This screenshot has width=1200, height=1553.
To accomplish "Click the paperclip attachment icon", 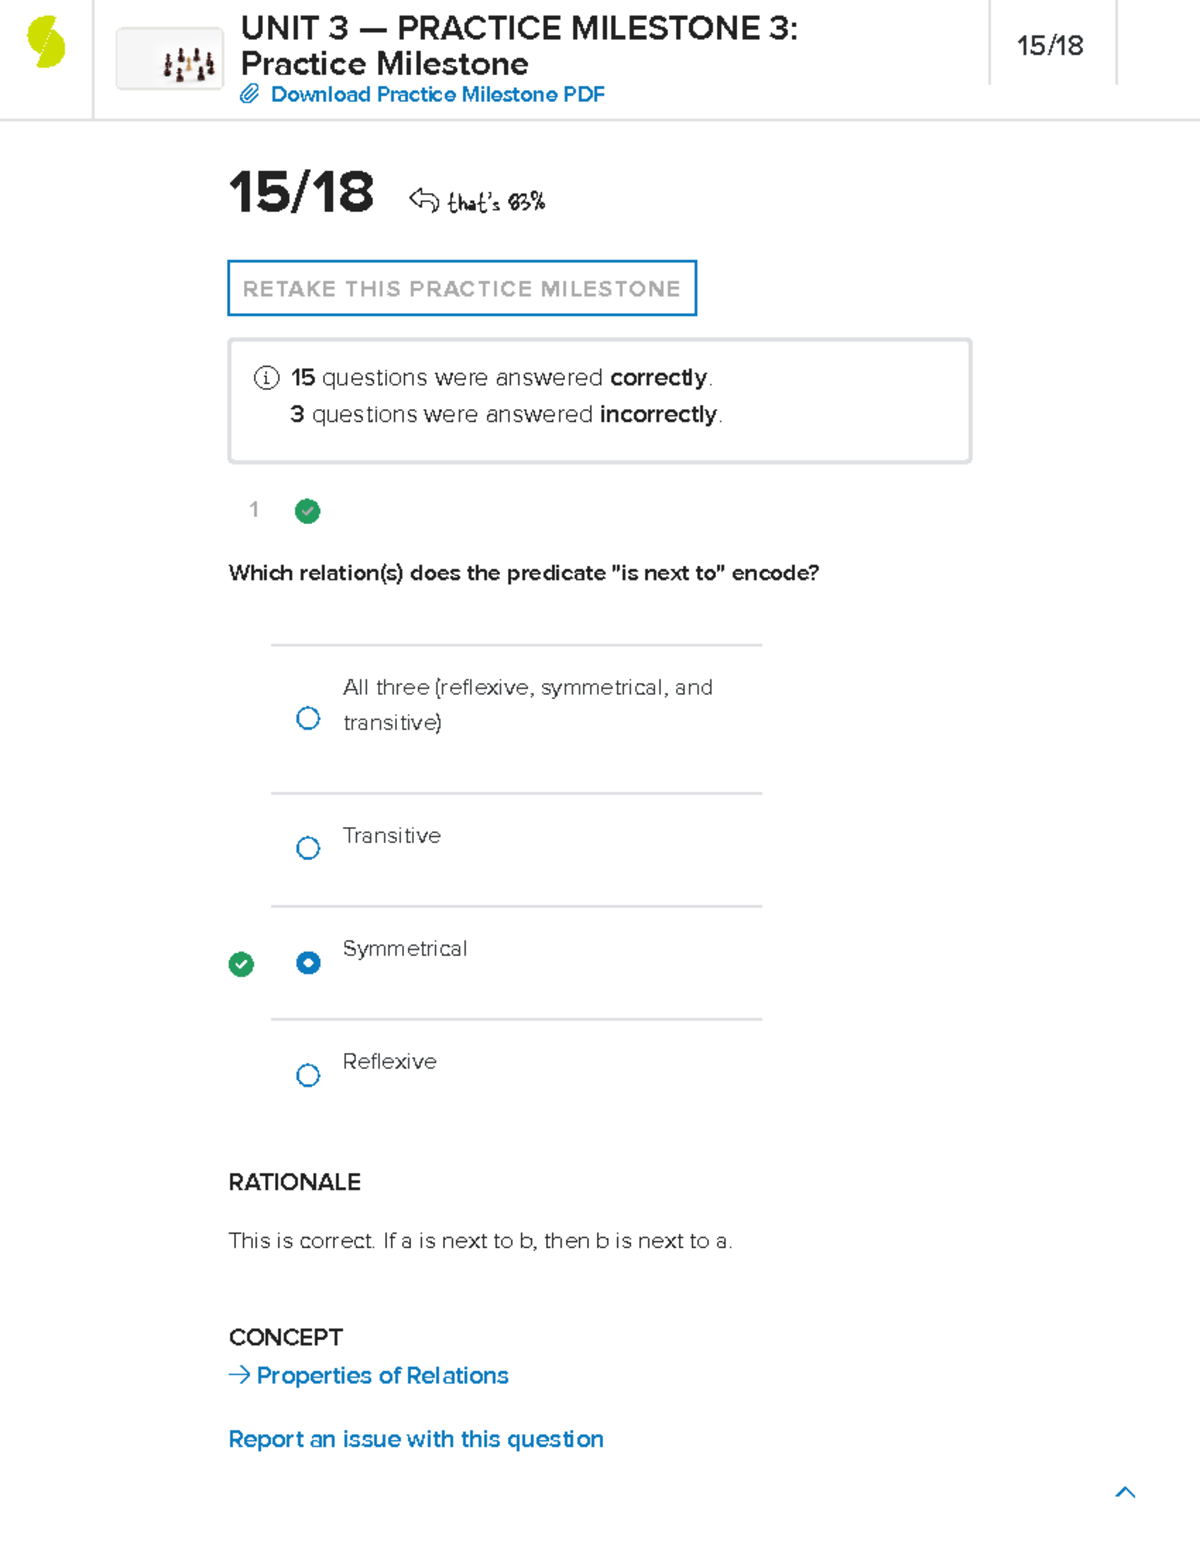I will click(250, 94).
